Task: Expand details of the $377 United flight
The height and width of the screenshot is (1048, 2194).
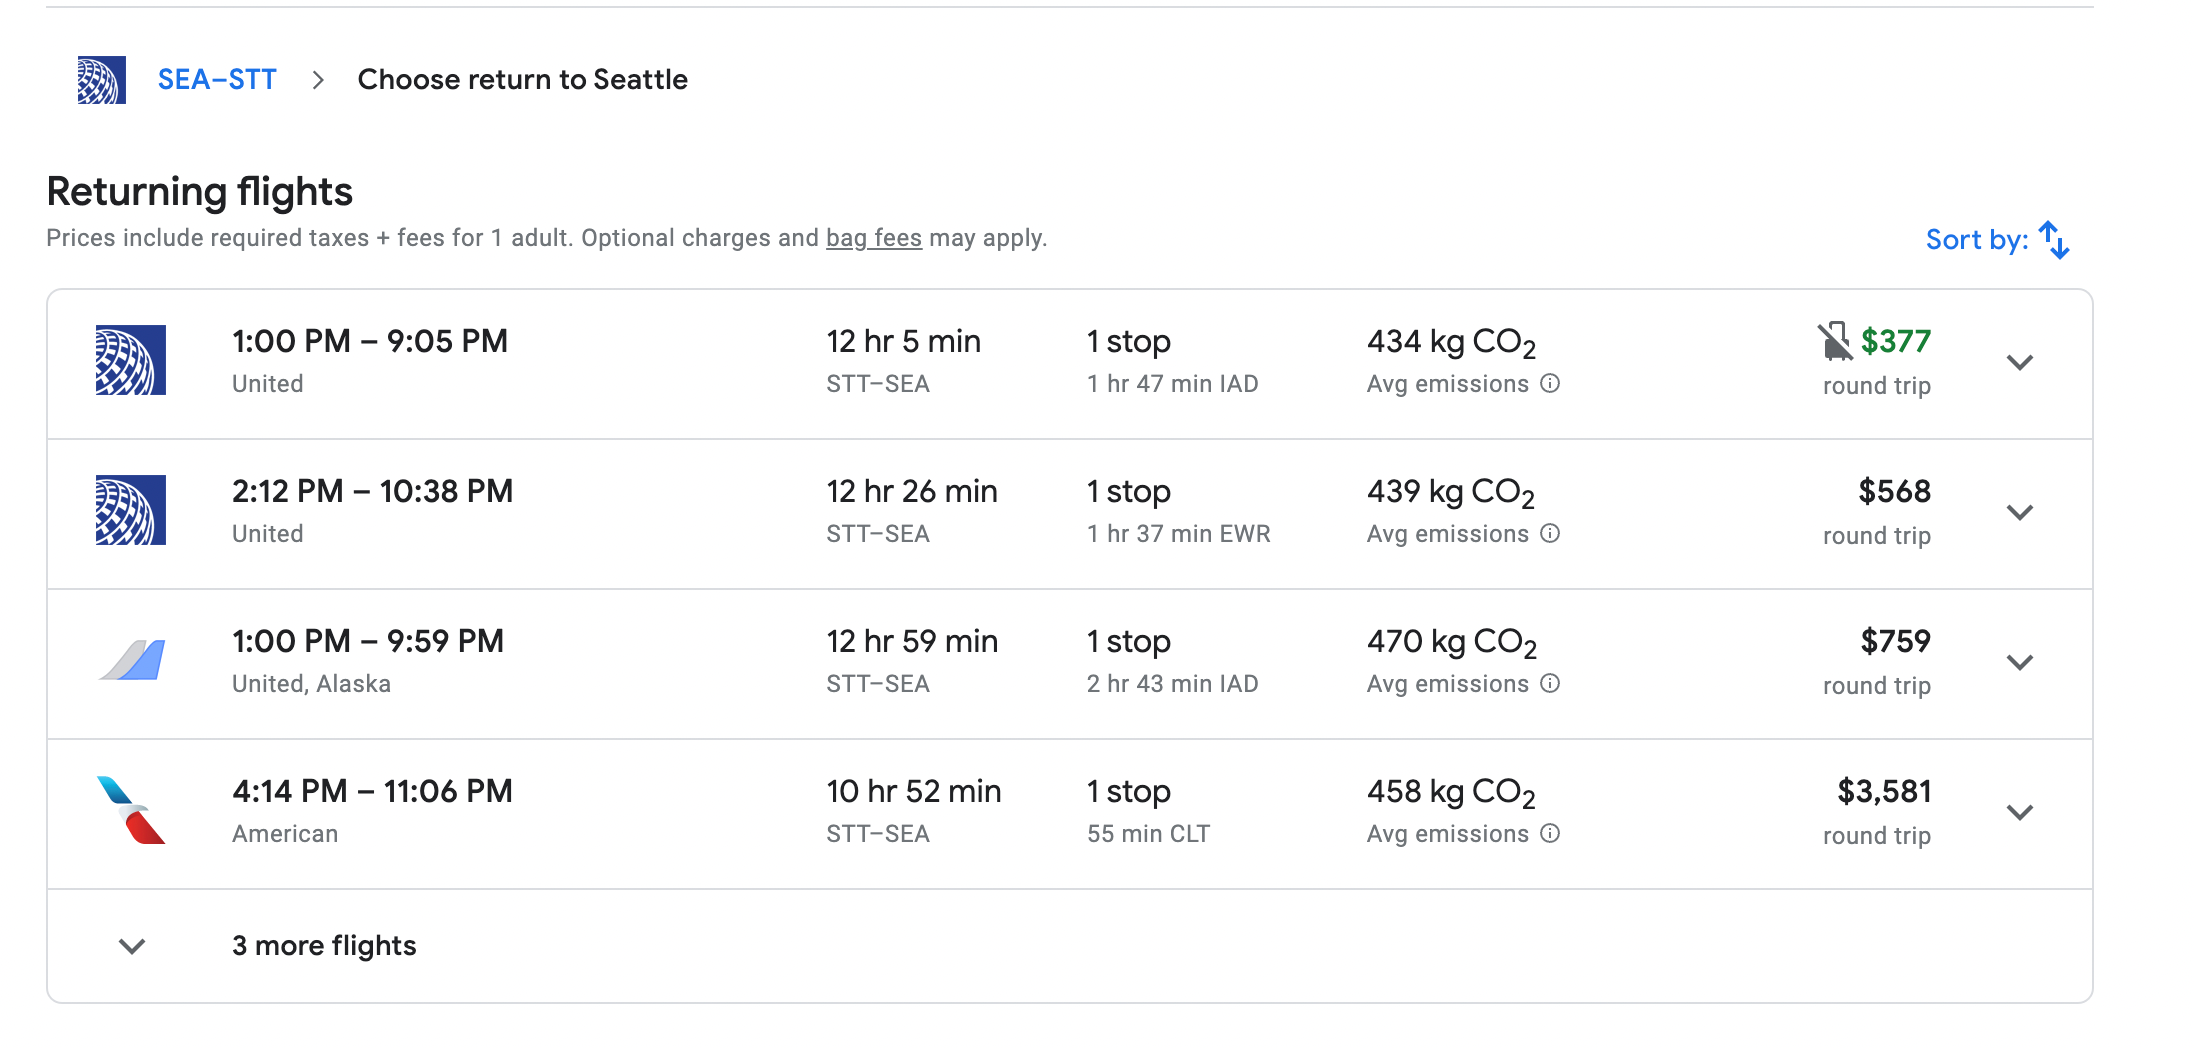Action: (x=2020, y=363)
